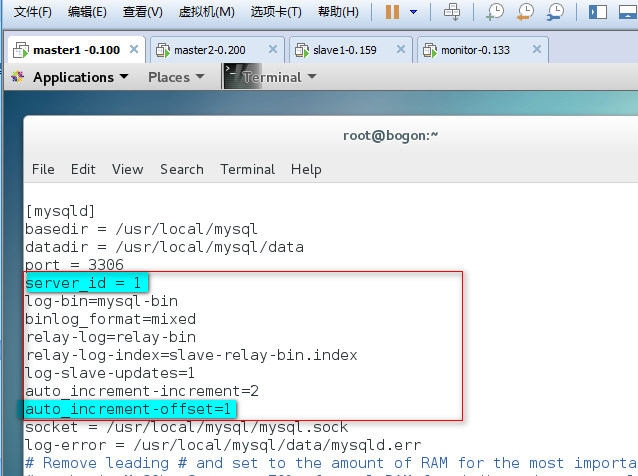Open the terminal File menu

(43, 169)
